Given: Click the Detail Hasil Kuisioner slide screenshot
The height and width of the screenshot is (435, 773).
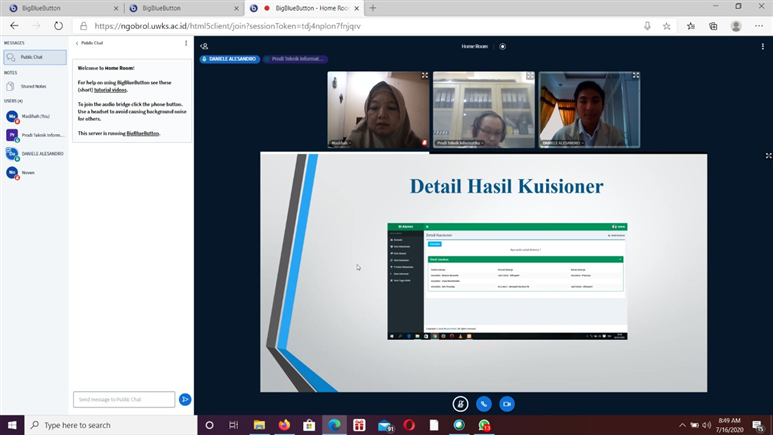Looking at the screenshot, I should [x=507, y=282].
